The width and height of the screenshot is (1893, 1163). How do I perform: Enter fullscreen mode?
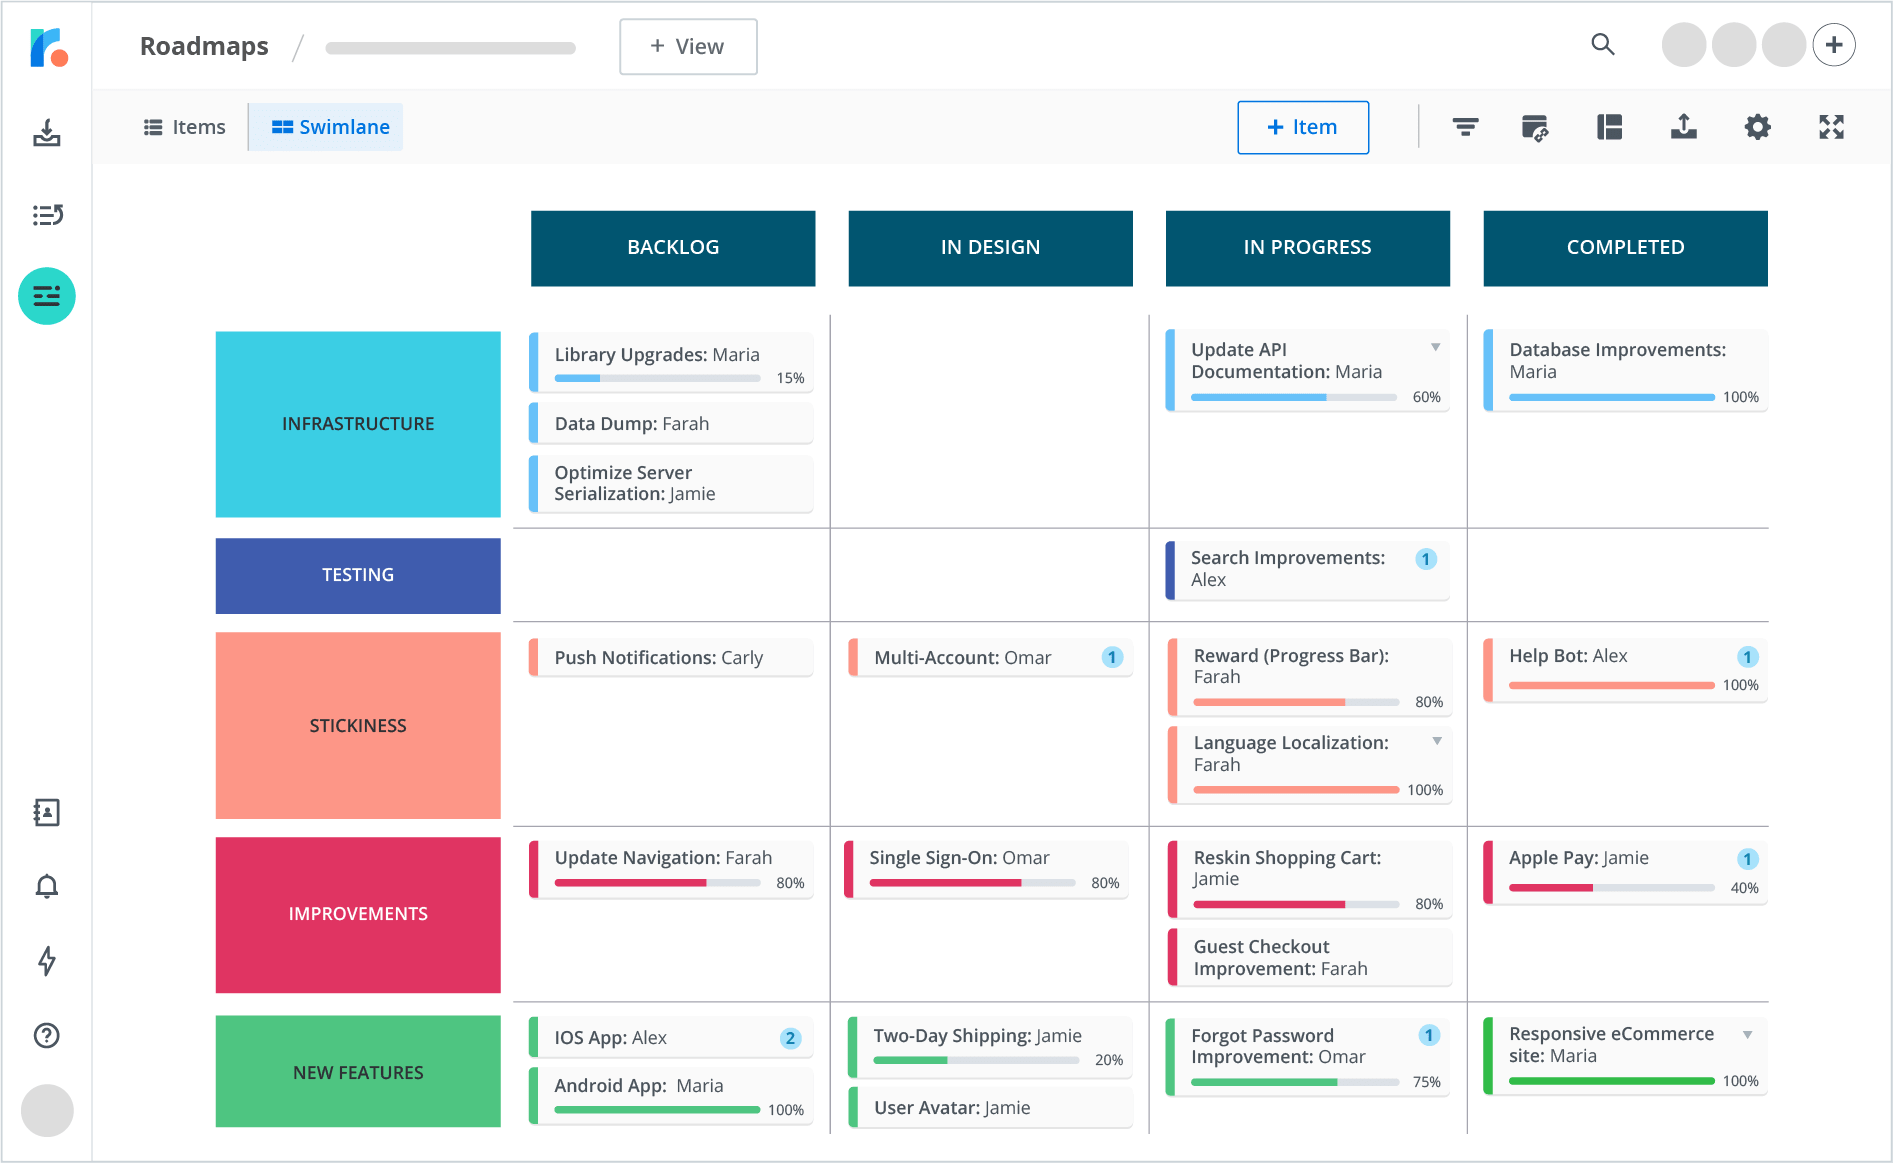(1831, 127)
